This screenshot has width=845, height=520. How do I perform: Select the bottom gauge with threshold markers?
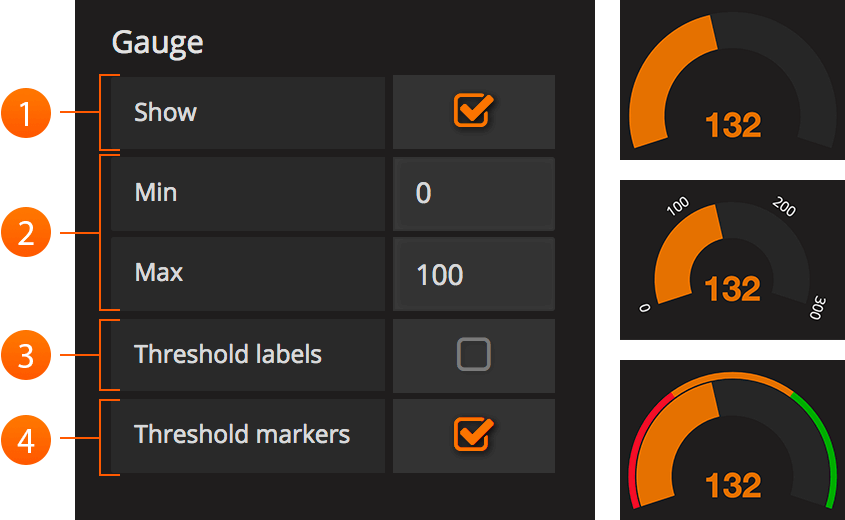pos(732,440)
